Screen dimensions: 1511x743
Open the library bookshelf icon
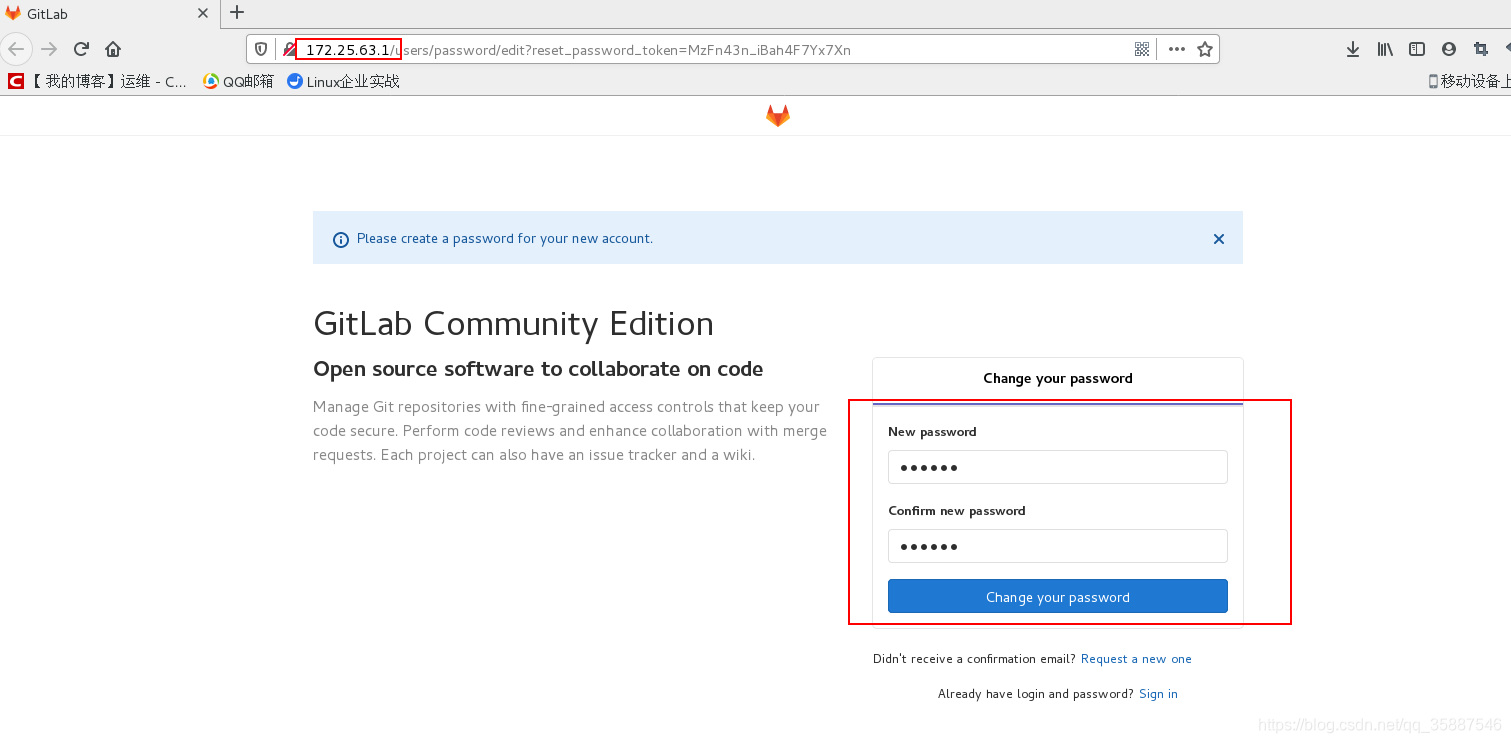click(1385, 49)
